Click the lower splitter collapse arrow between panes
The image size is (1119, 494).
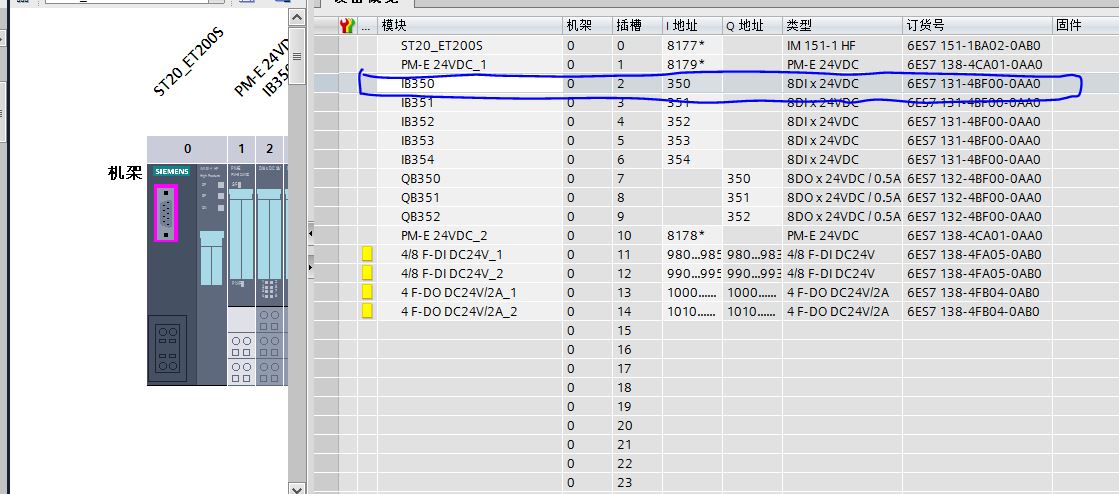[x=310, y=266]
